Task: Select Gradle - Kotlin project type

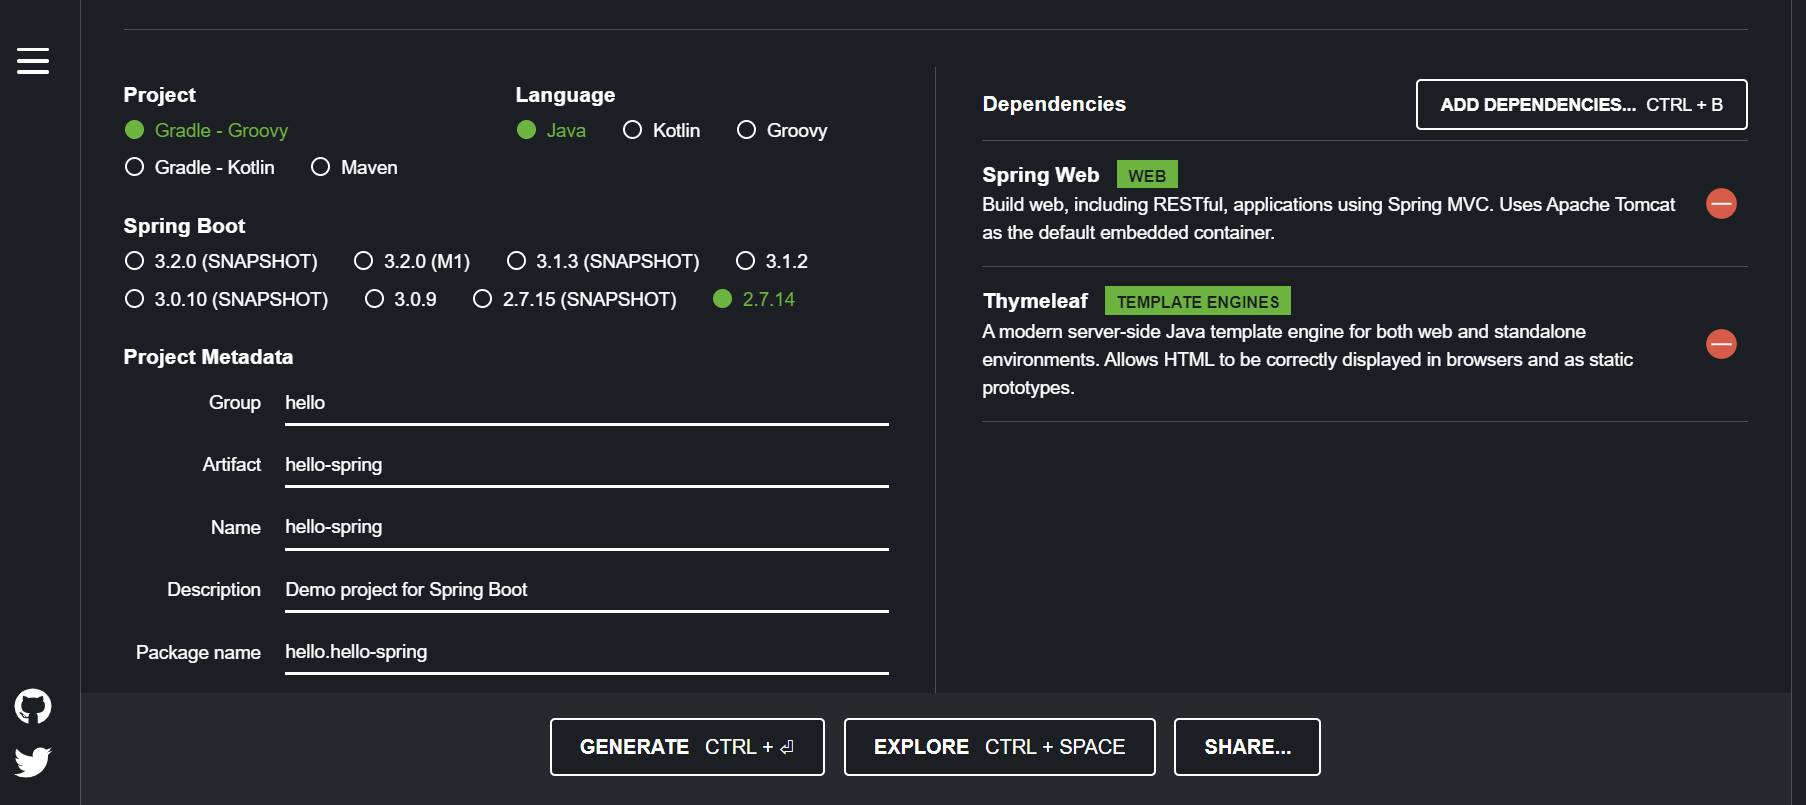Action: [199, 167]
